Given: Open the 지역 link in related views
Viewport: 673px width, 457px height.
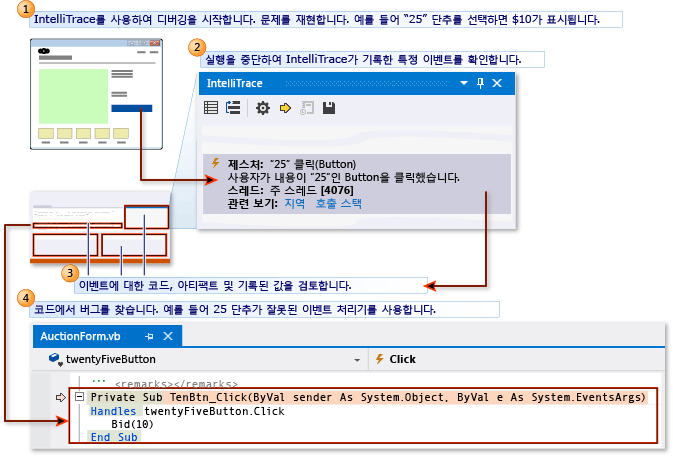Looking at the screenshot, I should click(x=295, y=203).
